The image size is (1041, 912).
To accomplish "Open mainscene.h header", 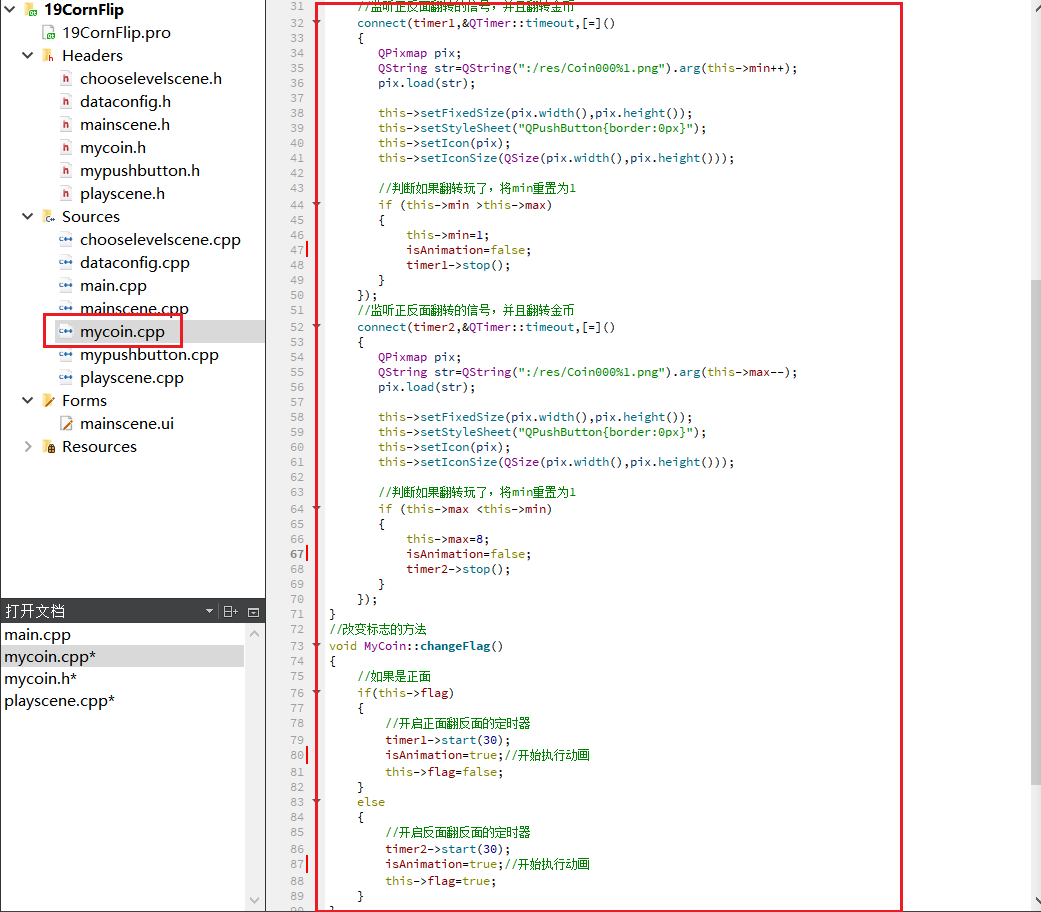I will (125, 124).
